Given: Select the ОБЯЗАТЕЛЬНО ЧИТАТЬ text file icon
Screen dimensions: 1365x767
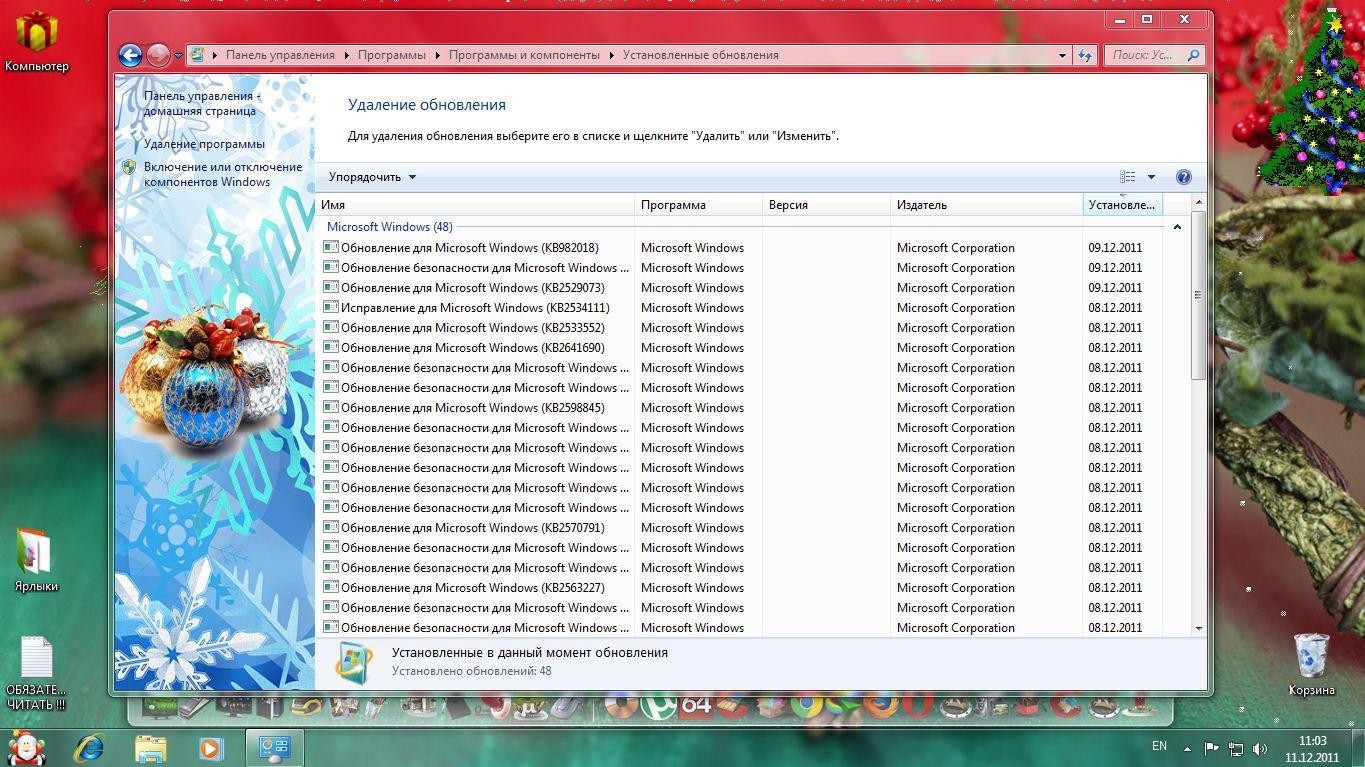Looking at the screenshot, I should coord(36,673).
